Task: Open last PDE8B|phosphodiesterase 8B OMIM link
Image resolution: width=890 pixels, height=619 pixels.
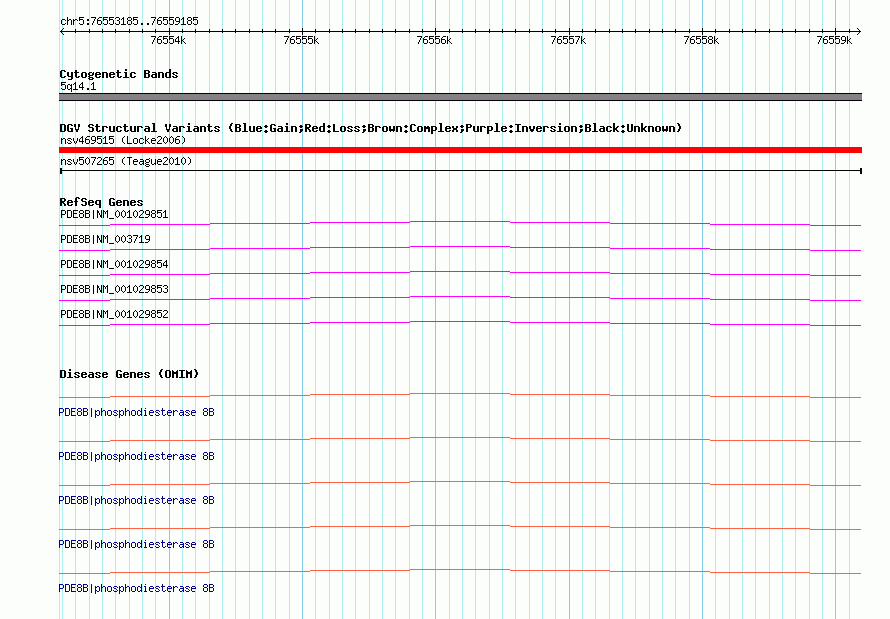Action: tap(136, 588)
